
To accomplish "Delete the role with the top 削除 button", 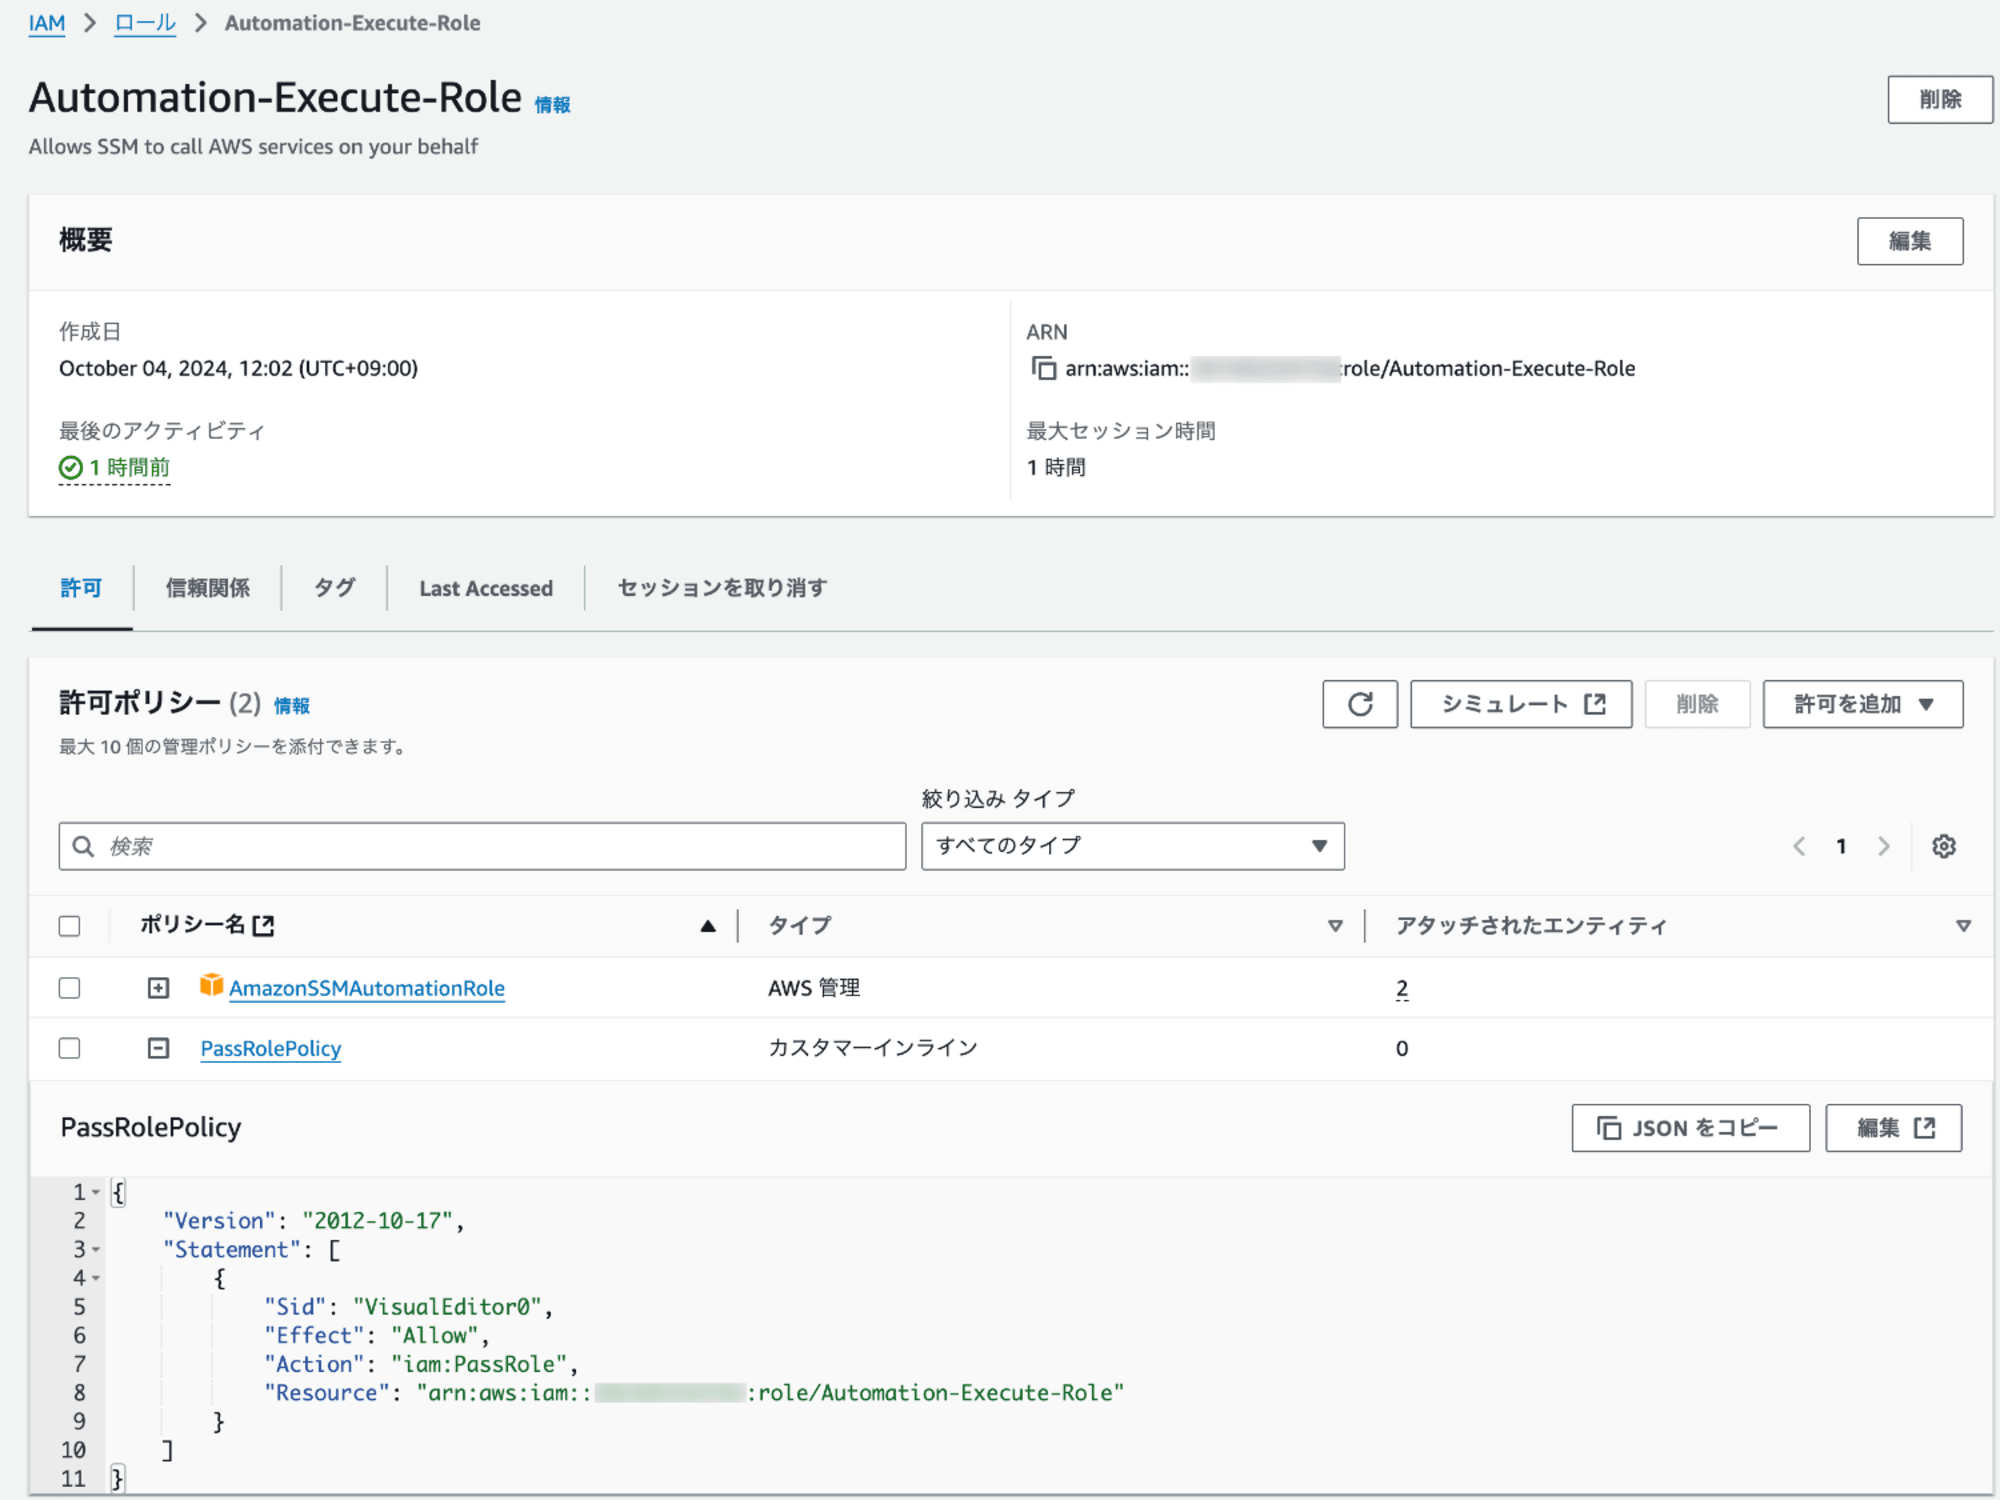I will tap(1940, 99).
